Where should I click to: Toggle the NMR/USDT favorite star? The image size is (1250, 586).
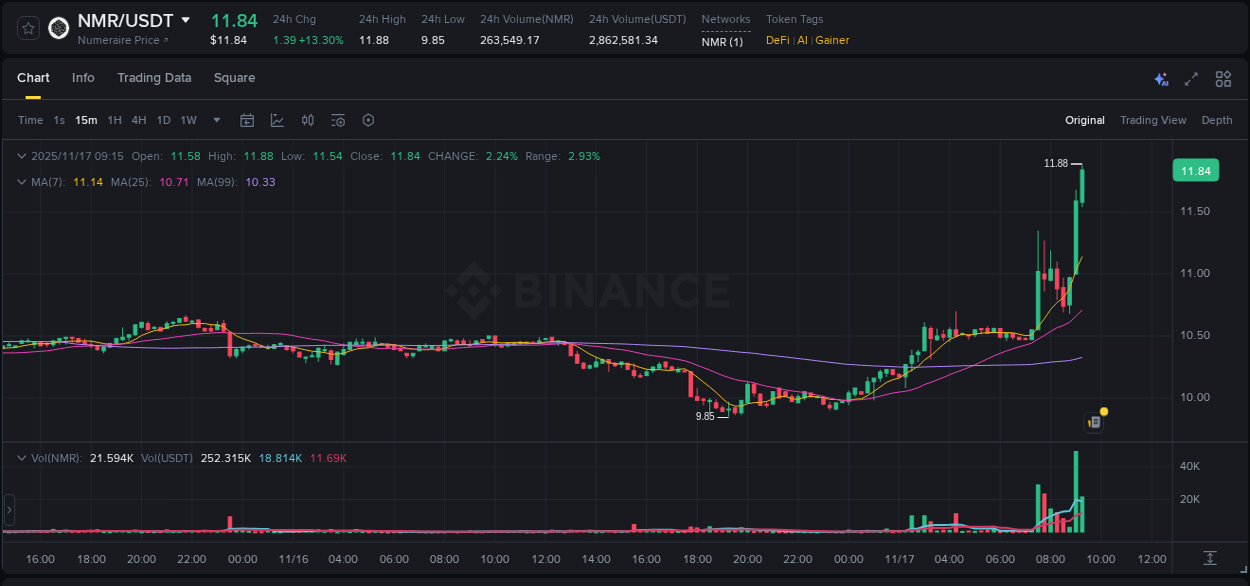pyautogui.click(x=27, y=28)
